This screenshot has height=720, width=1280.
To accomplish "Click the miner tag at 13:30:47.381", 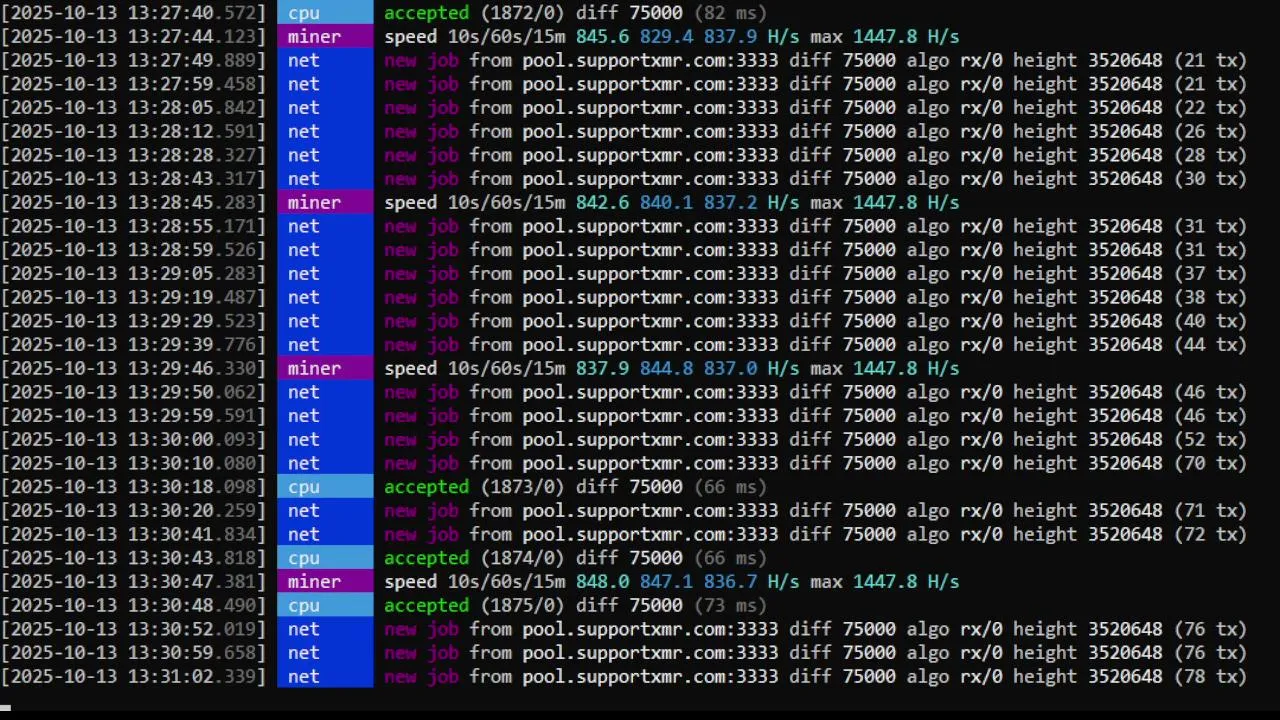I will tap(325, 582).
